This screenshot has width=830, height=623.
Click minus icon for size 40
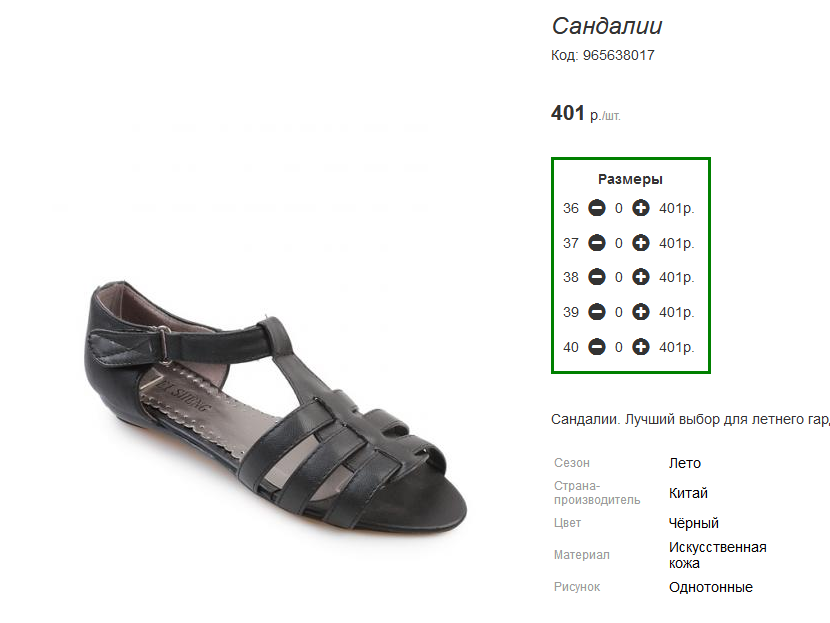pyautogui.click(x=597, y=347)
